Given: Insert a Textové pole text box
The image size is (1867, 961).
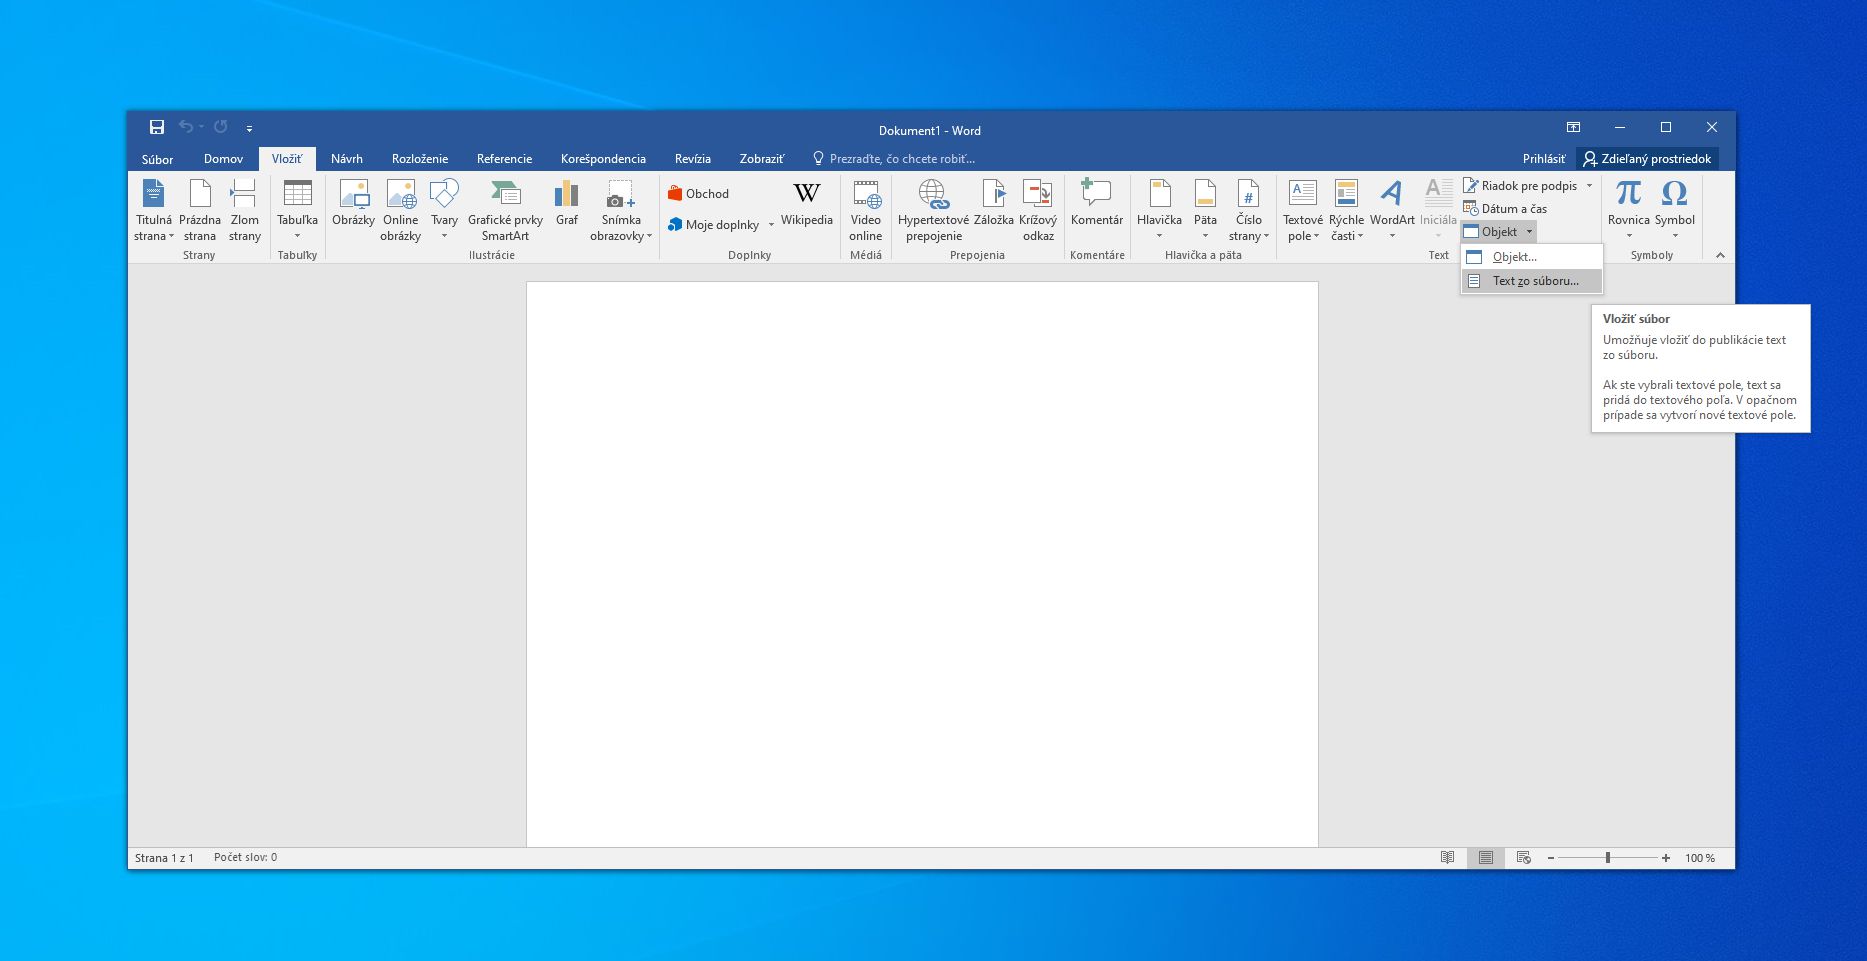Looking at the screenshot, I should click(x=1302, y=211).
